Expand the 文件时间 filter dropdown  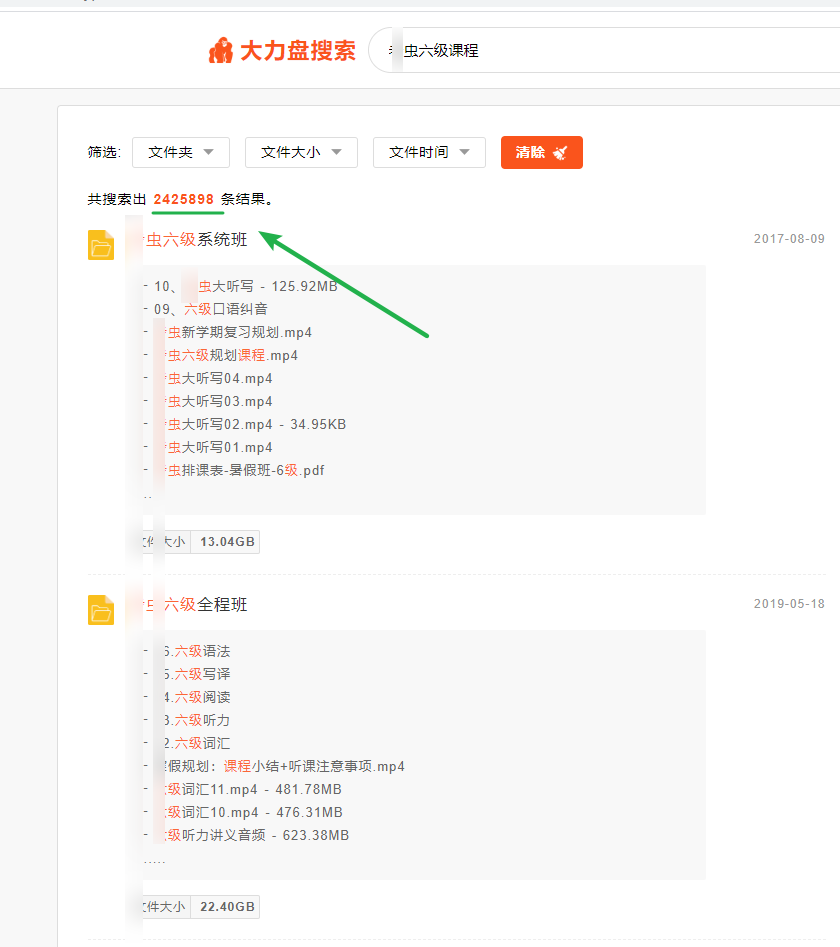429,152
